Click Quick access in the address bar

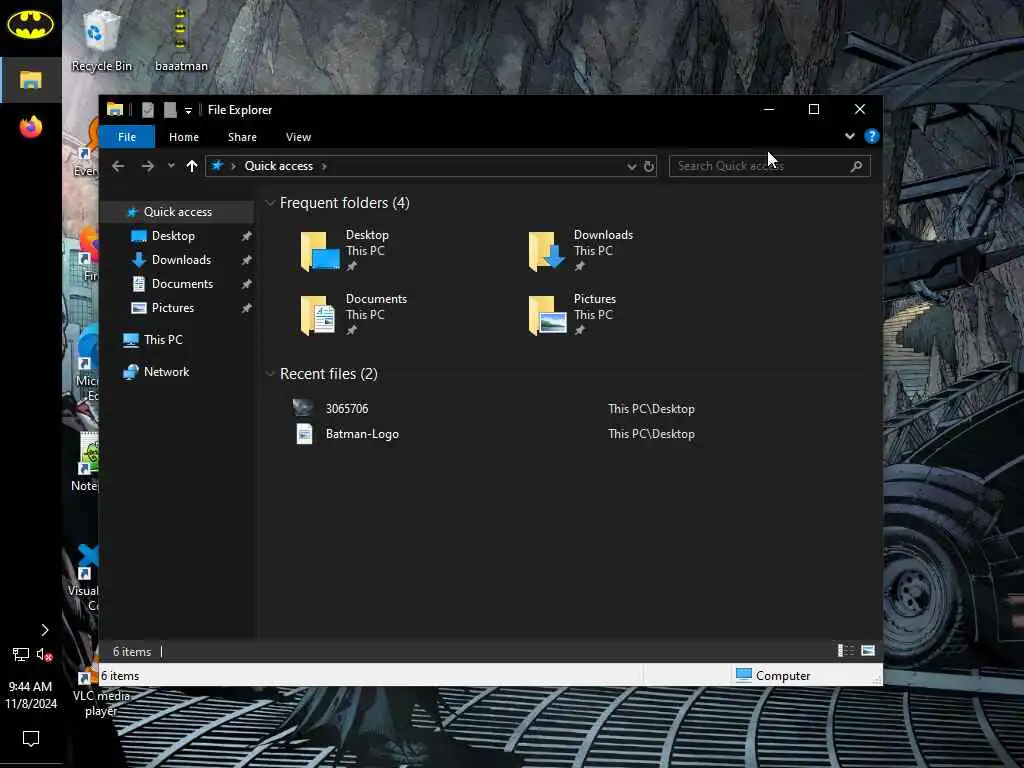click(x=279, y=166)
